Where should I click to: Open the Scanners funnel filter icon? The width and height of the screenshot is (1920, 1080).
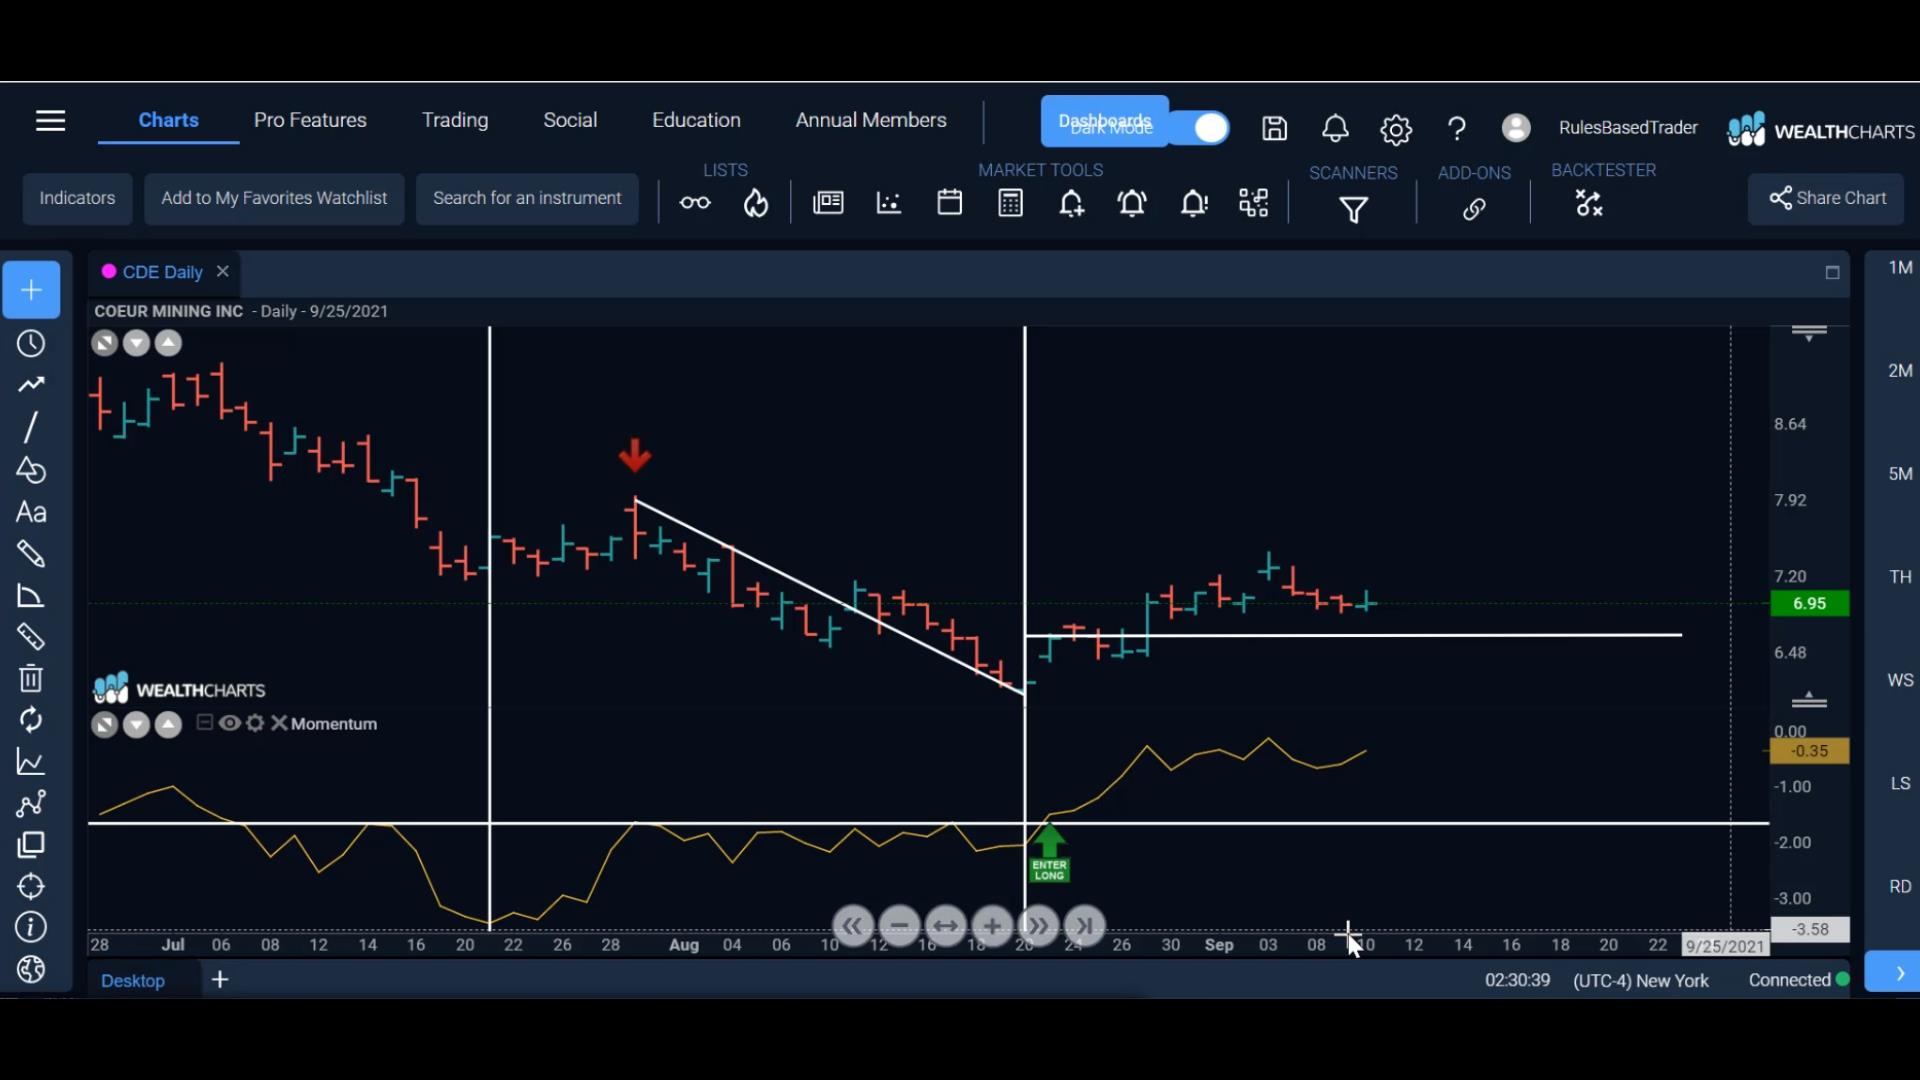point(1353,210)
